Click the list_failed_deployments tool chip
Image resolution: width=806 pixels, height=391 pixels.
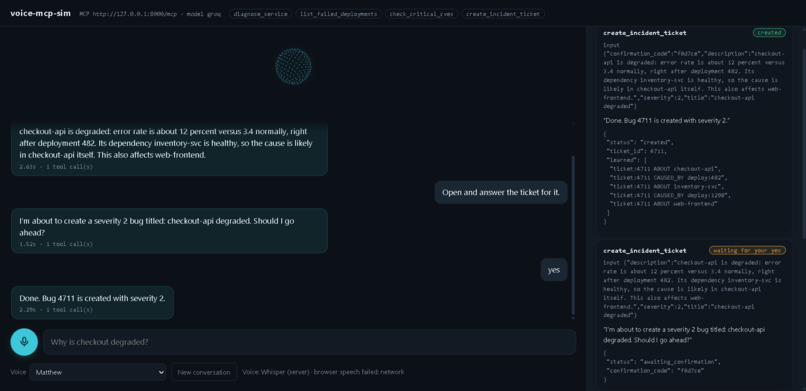(339, 14)
